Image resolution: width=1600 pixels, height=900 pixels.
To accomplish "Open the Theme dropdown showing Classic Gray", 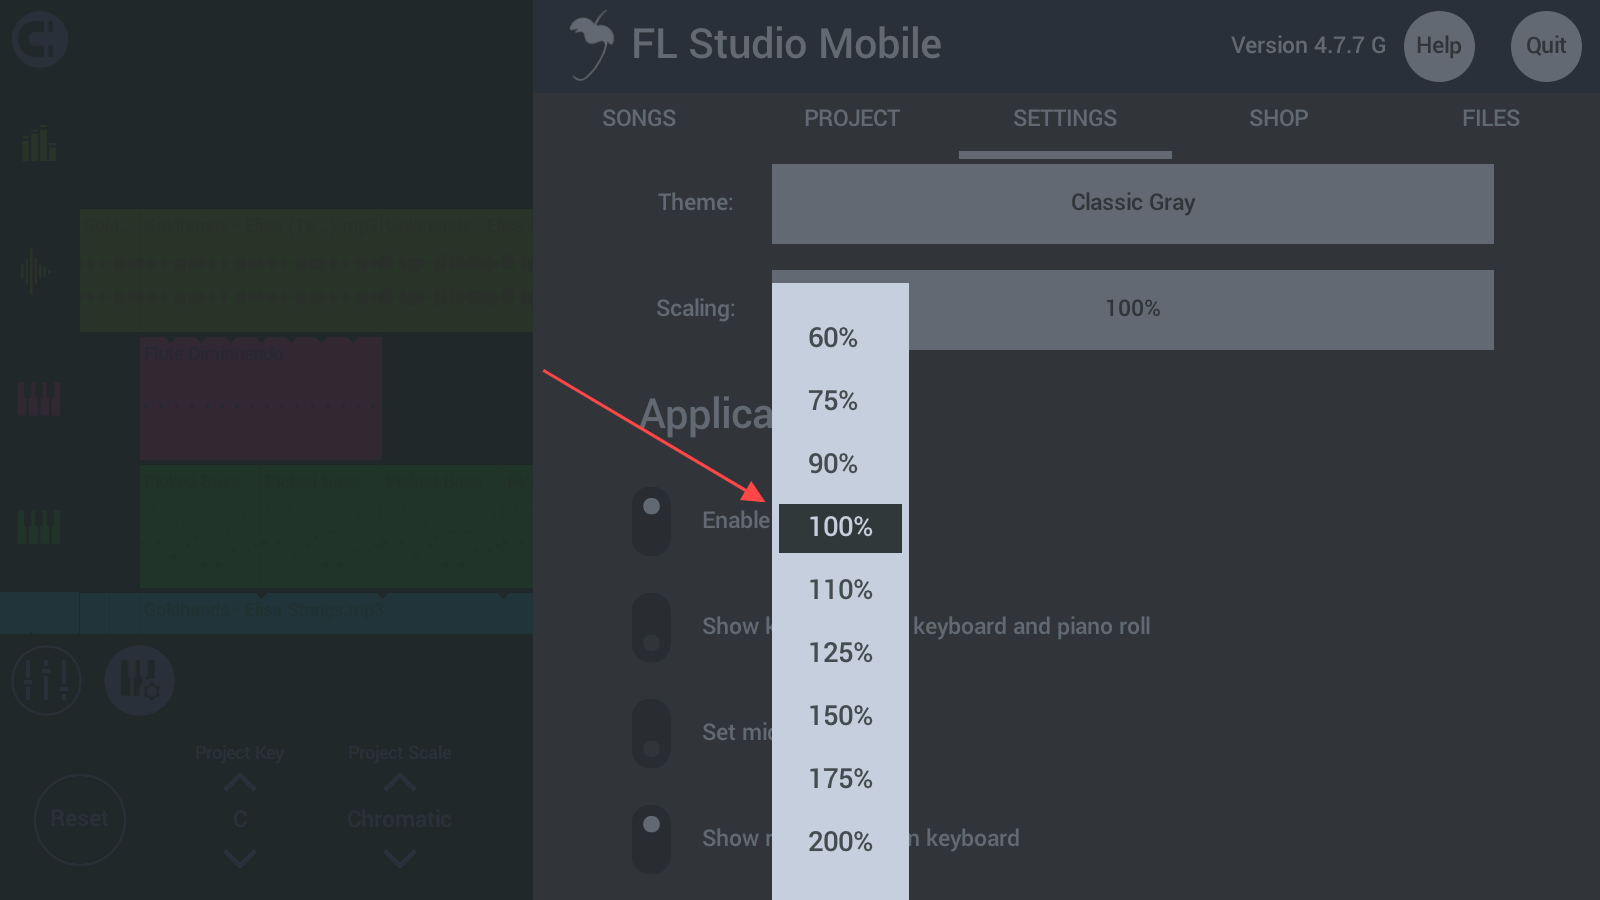I will pos(1132,204).
